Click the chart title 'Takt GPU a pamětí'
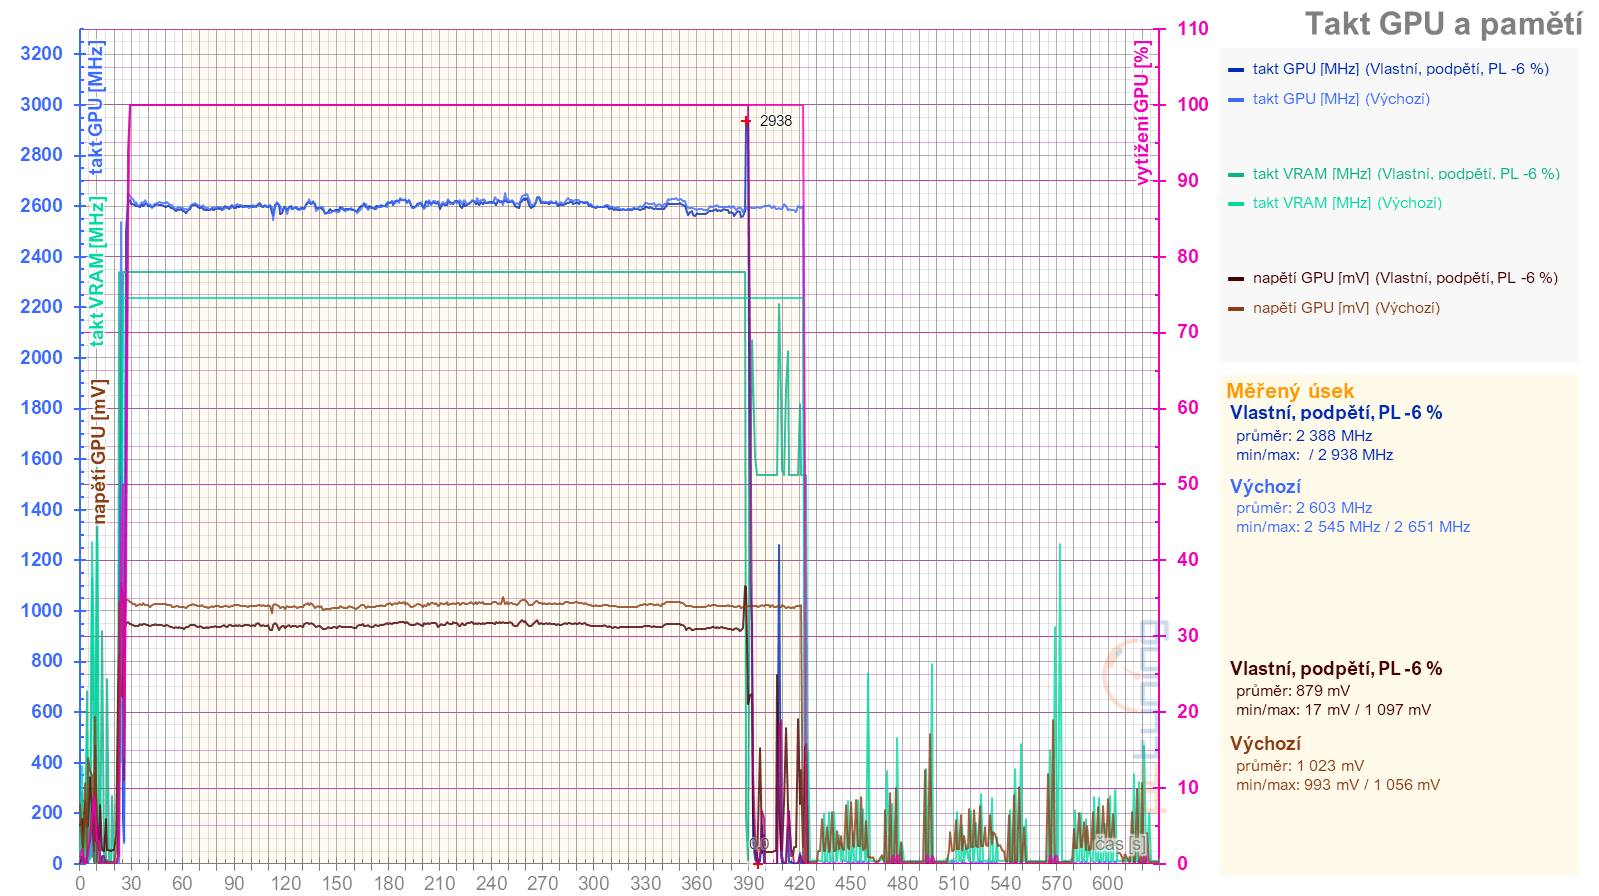The image size is (1599, 896). 1443,24
